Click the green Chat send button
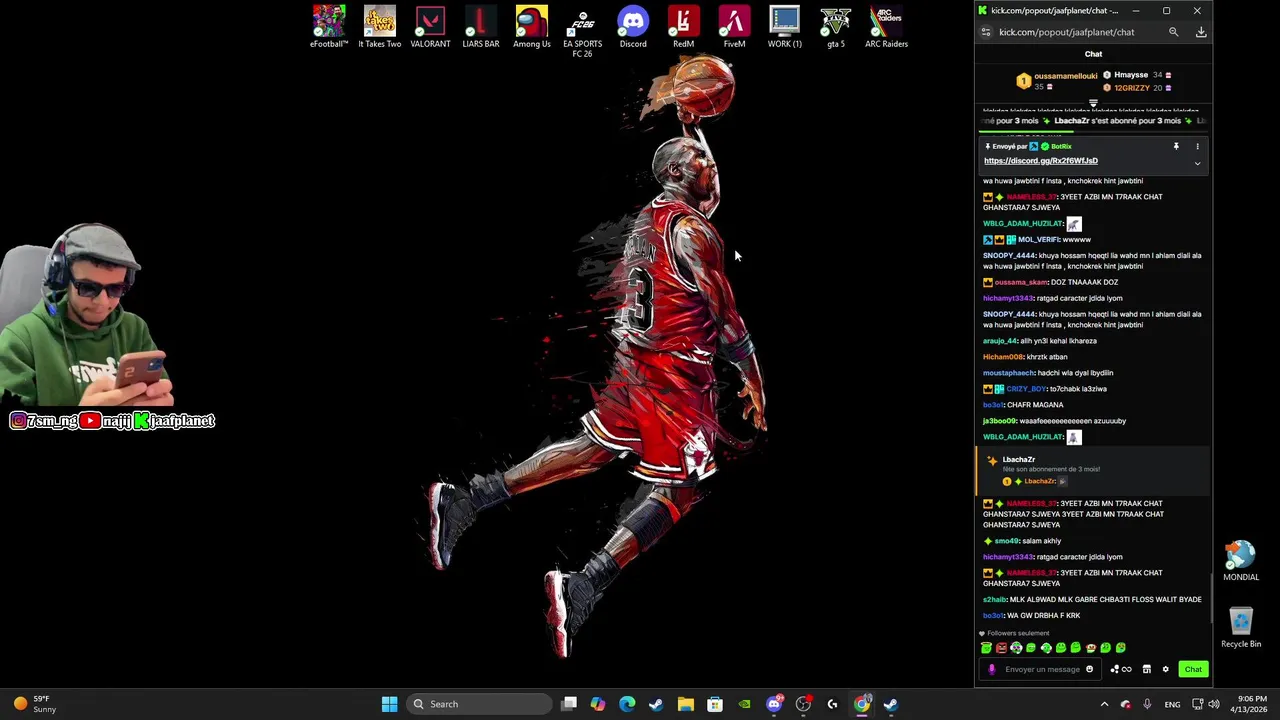Image resolution: width=1280 pixels, height=720 pixels. click(1193, 669)
